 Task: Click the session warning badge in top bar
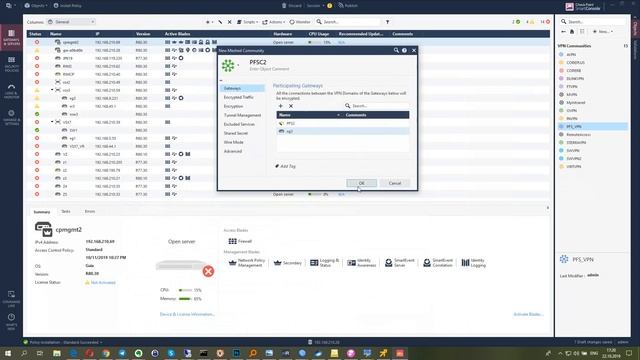pyautogui.click(x=329, y=6)
